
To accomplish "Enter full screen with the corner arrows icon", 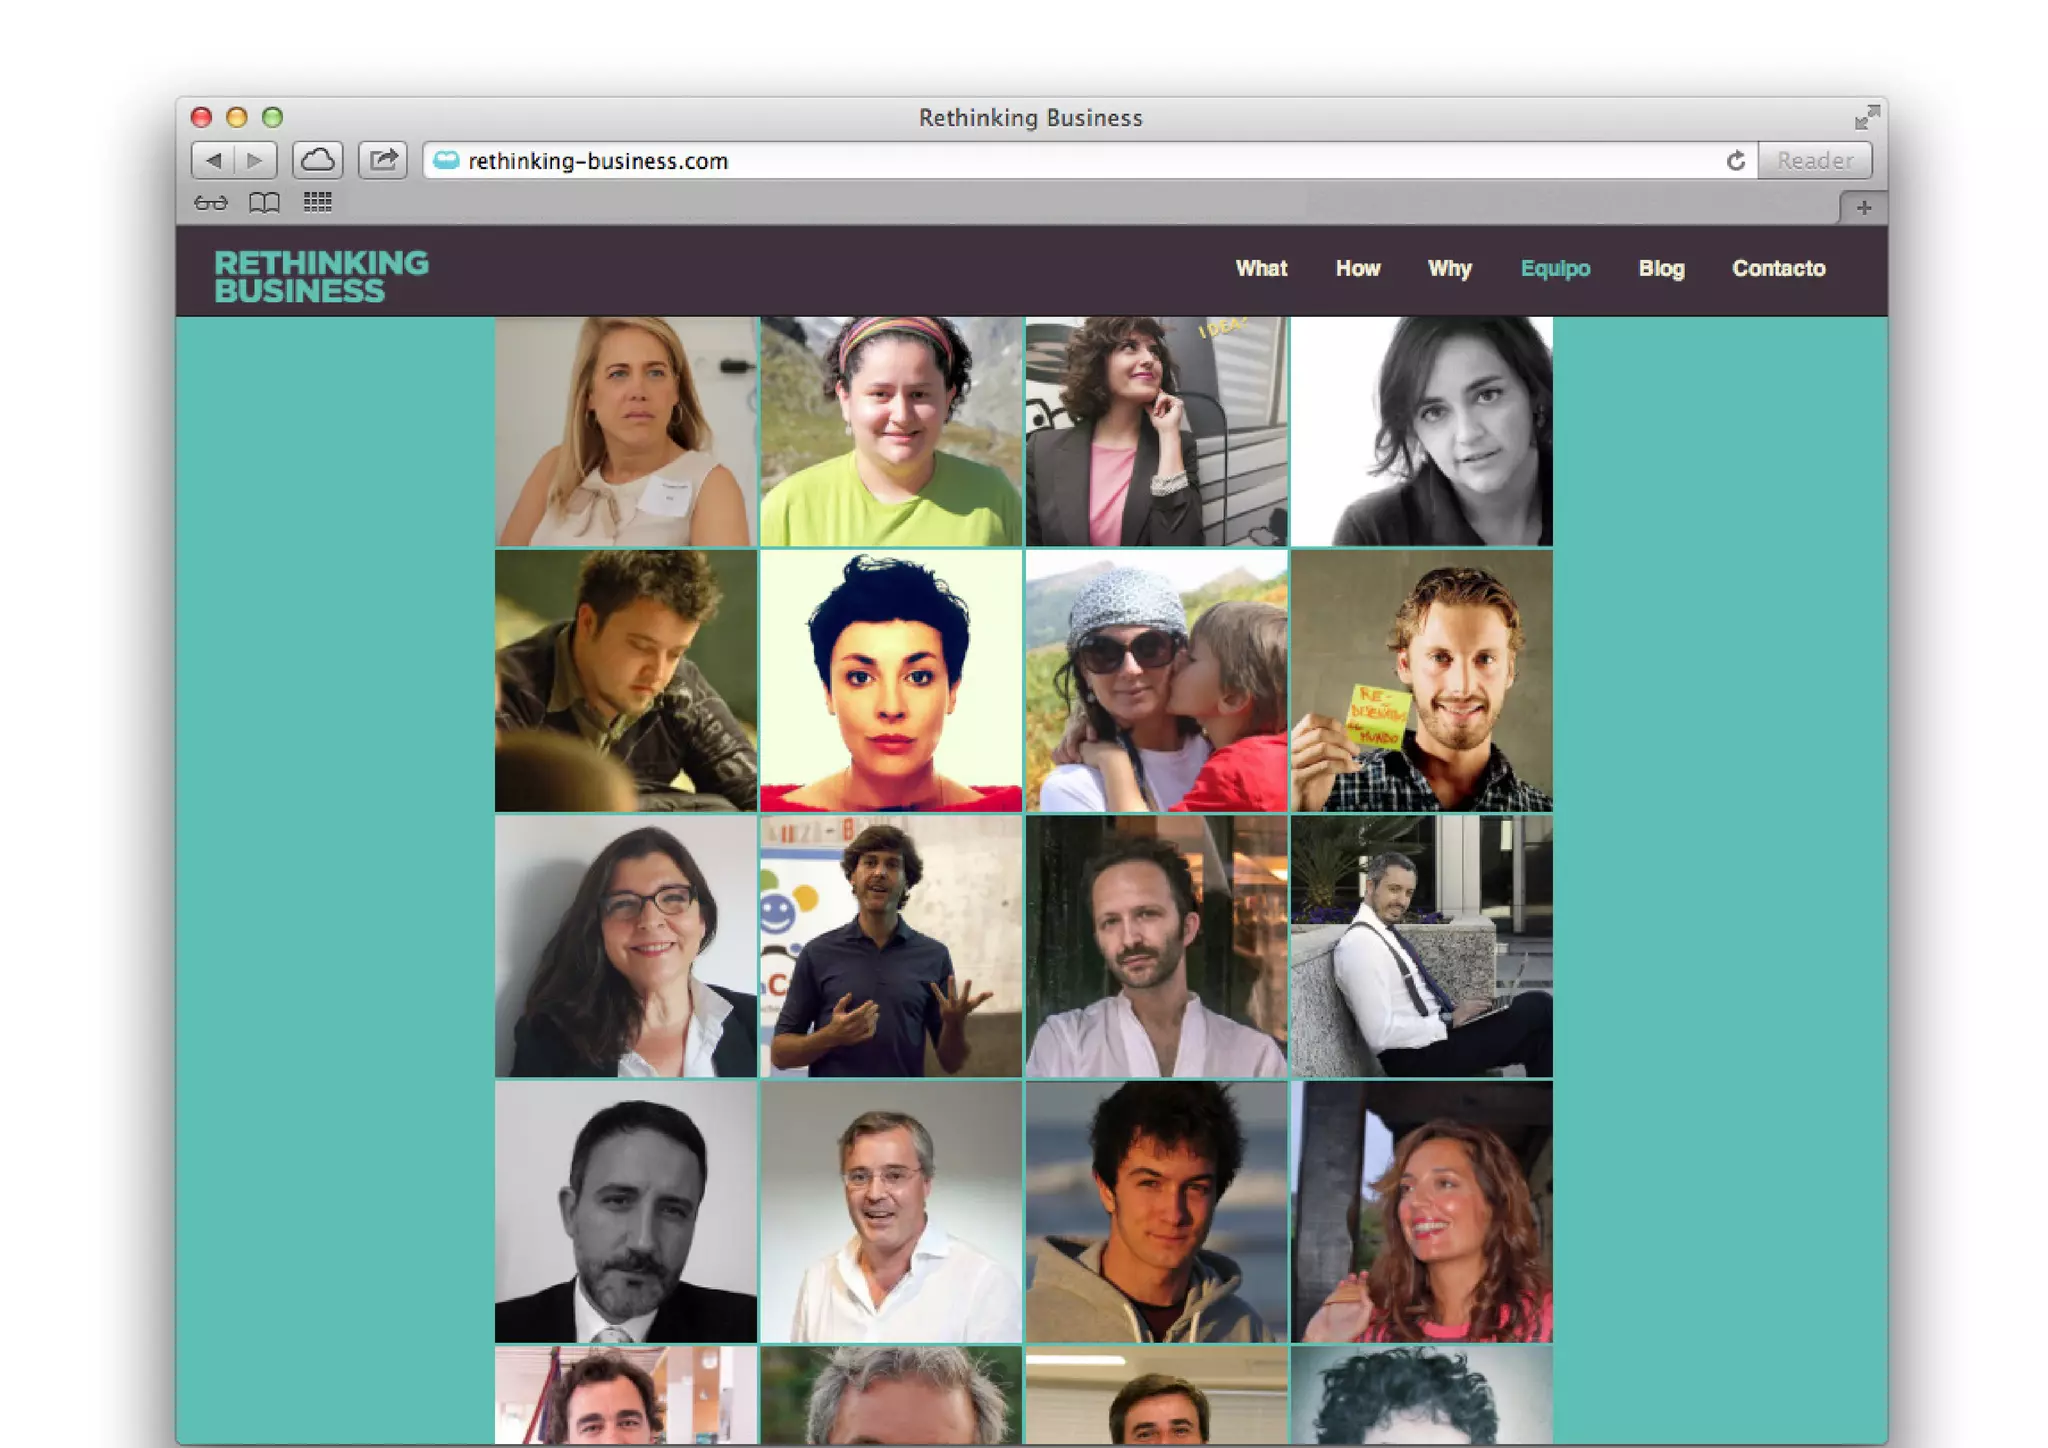I will click(1867, 117).
